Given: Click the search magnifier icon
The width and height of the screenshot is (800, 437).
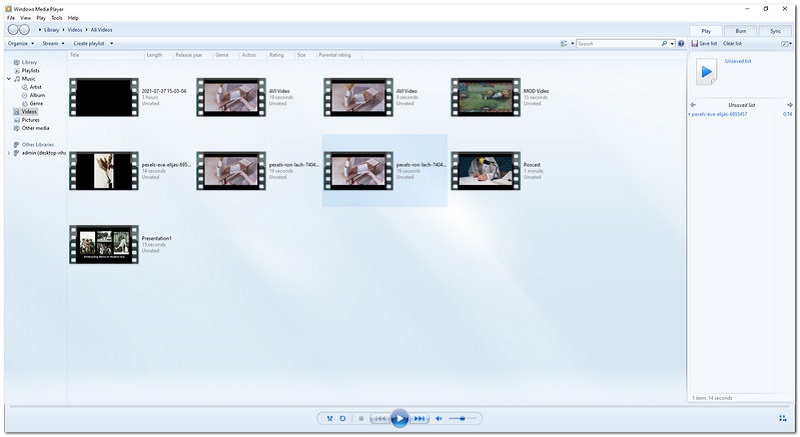Looking at the screenshot, I should 664,43.
